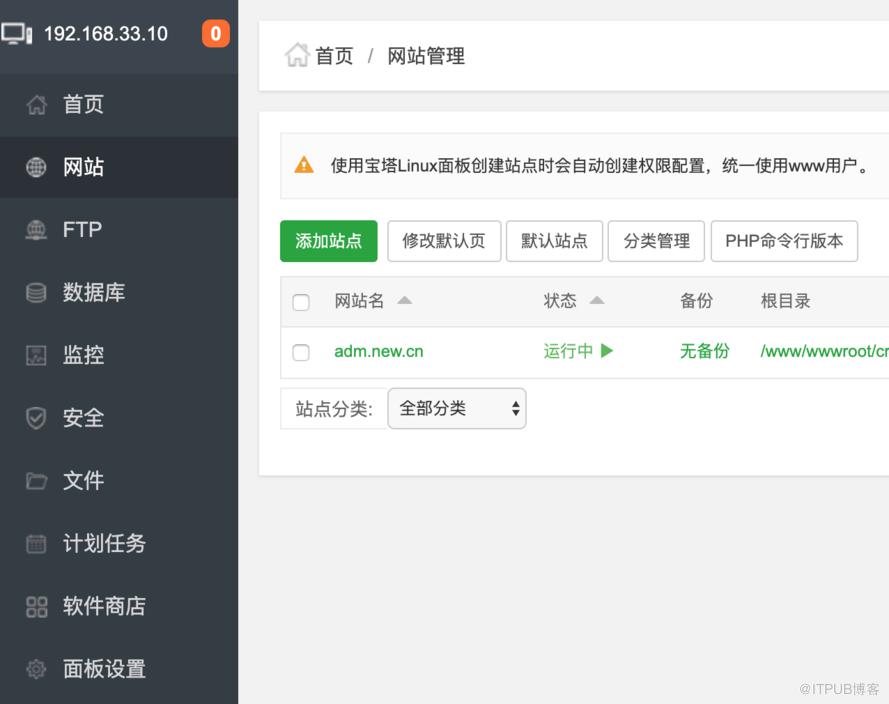Click the calendar icon for 计划任务
The width and height of the screenshot is (889, 704).
coord(36,544)
